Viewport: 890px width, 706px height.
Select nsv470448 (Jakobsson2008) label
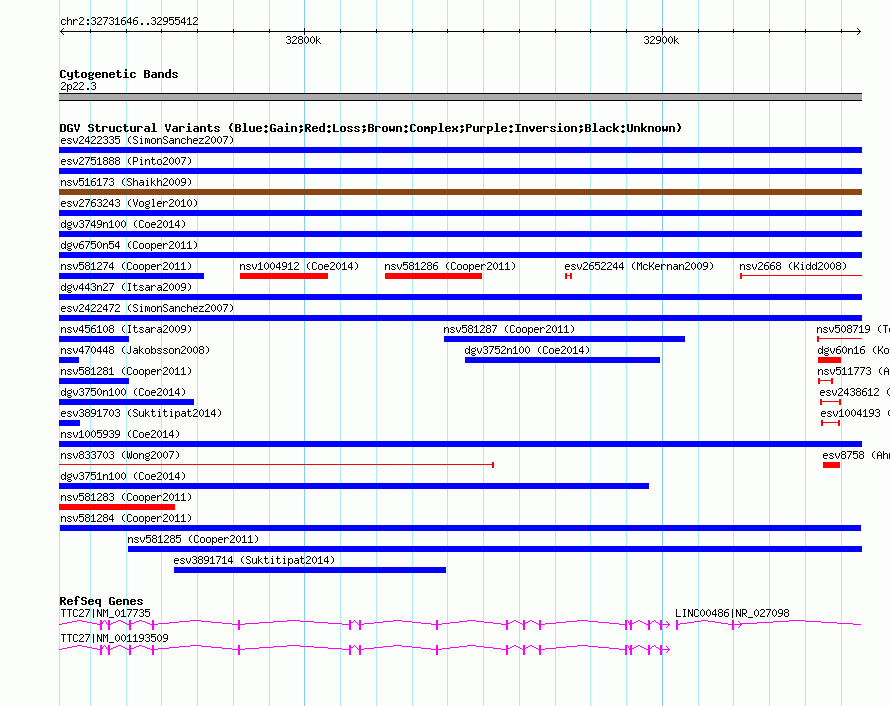point(135,350)
